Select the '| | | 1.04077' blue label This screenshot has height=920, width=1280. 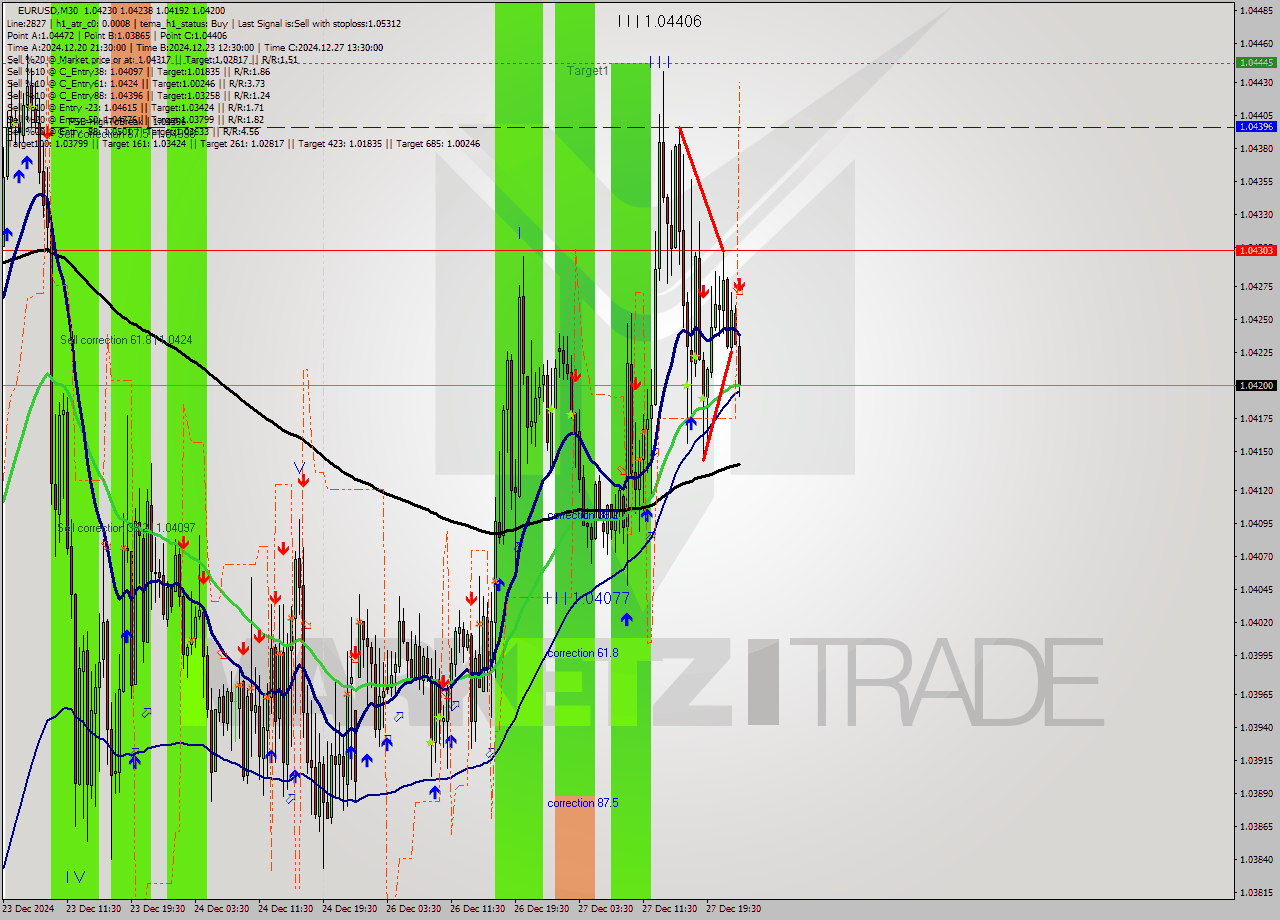tap(588, 597)
